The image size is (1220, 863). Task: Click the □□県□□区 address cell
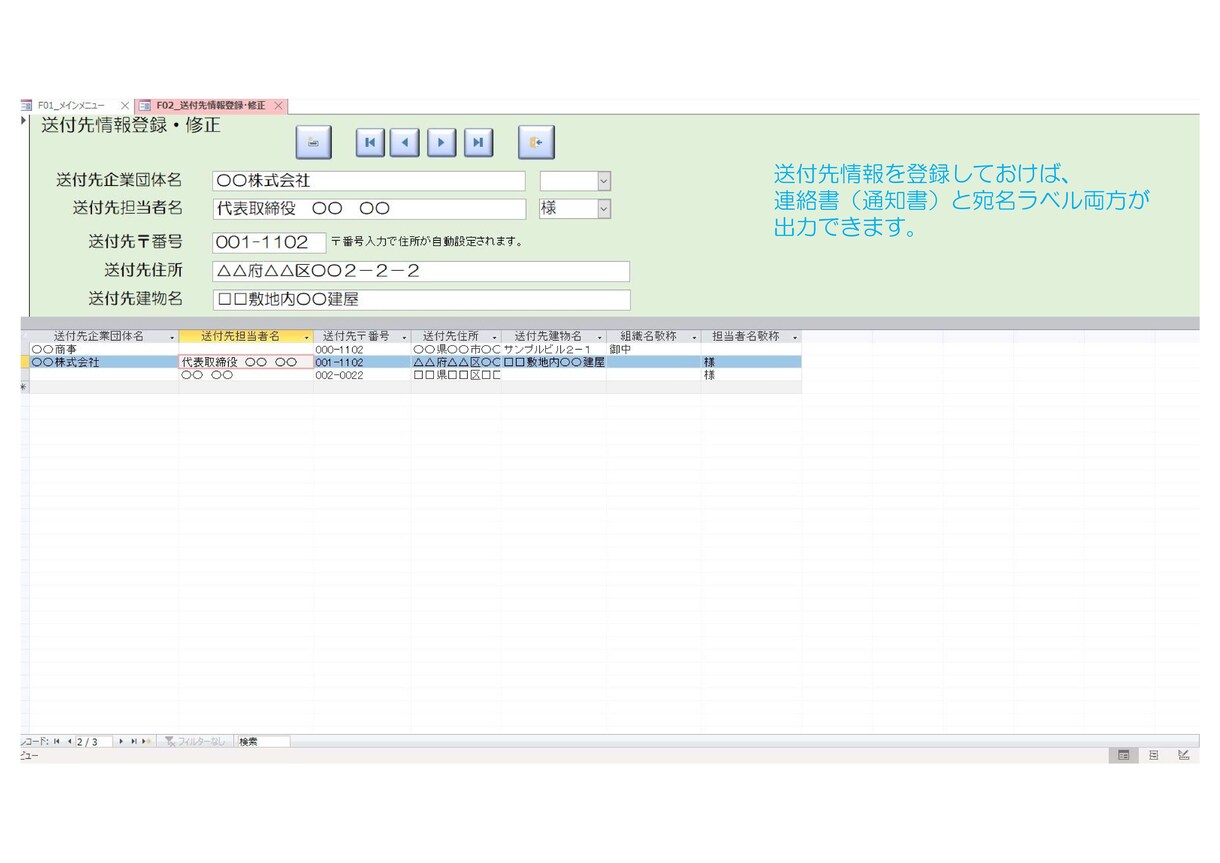tap(456, 375)
